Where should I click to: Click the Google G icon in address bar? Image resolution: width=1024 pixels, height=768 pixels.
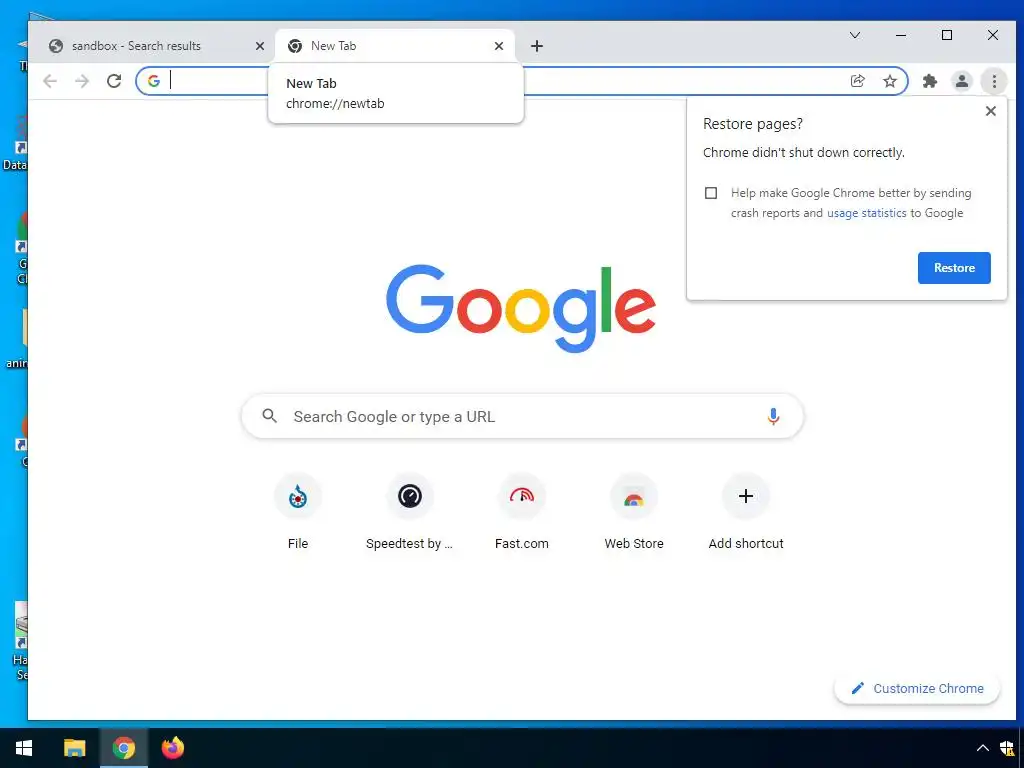(153, 81)
